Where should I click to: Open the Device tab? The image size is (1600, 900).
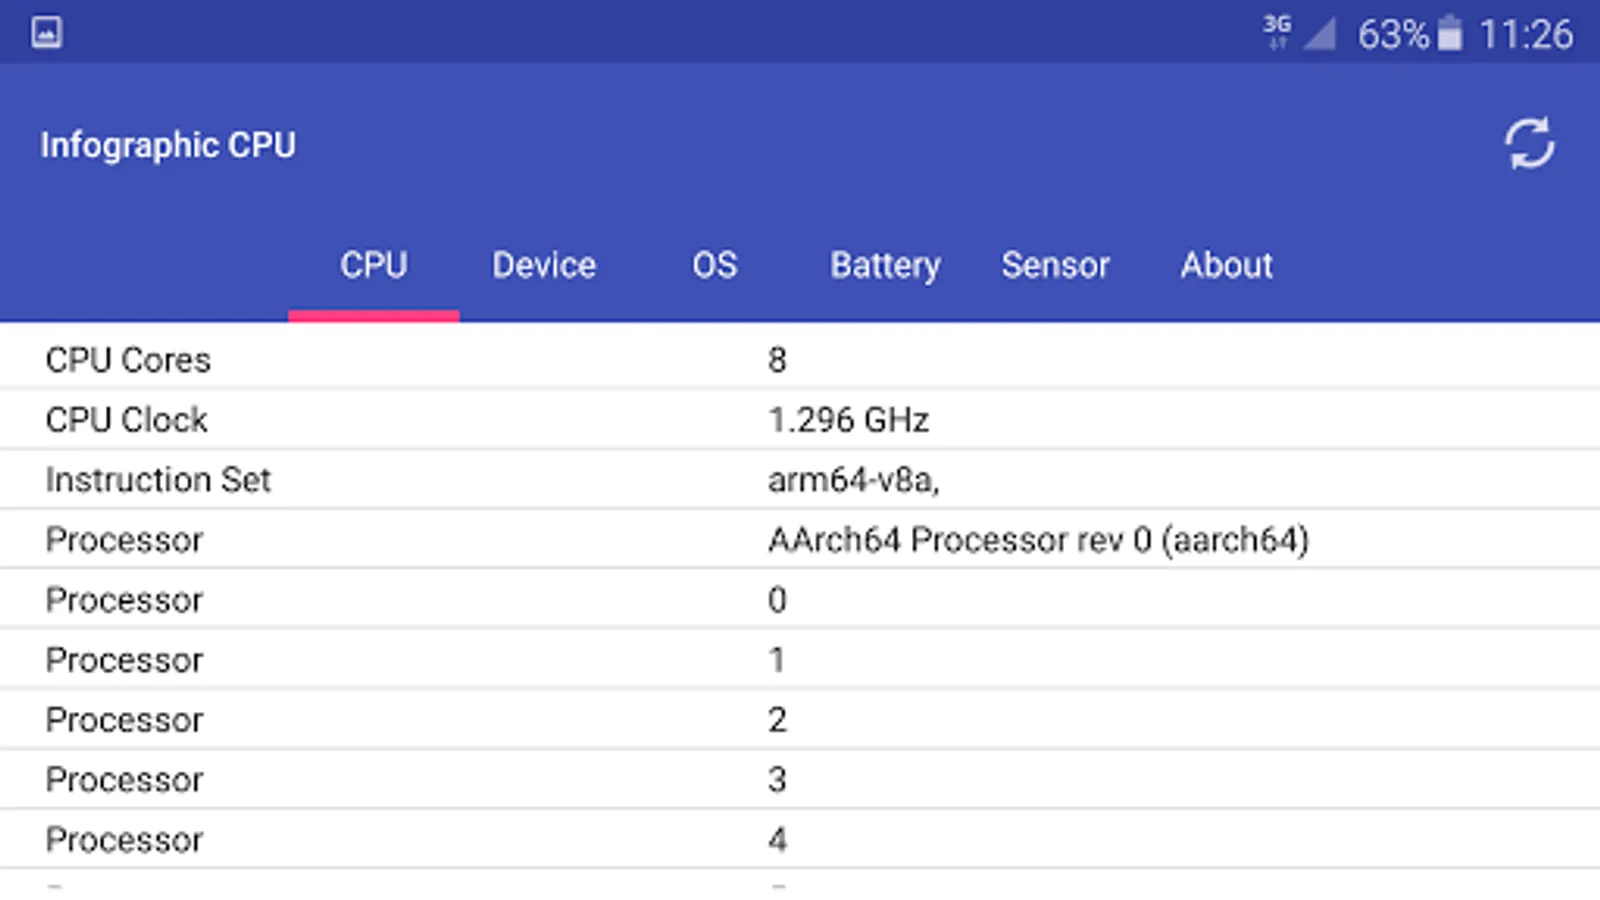click(x=544, y=266)
